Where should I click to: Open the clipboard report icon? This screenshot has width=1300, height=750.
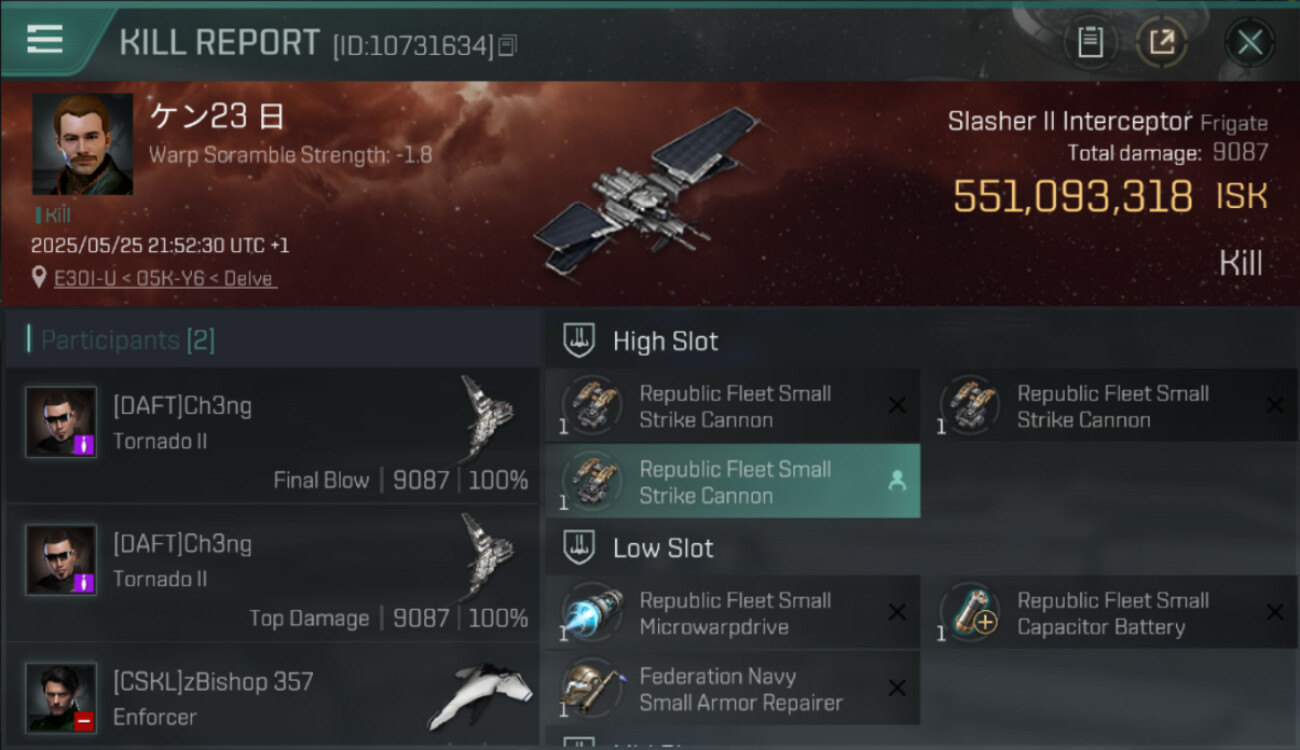coord(1090,42)
